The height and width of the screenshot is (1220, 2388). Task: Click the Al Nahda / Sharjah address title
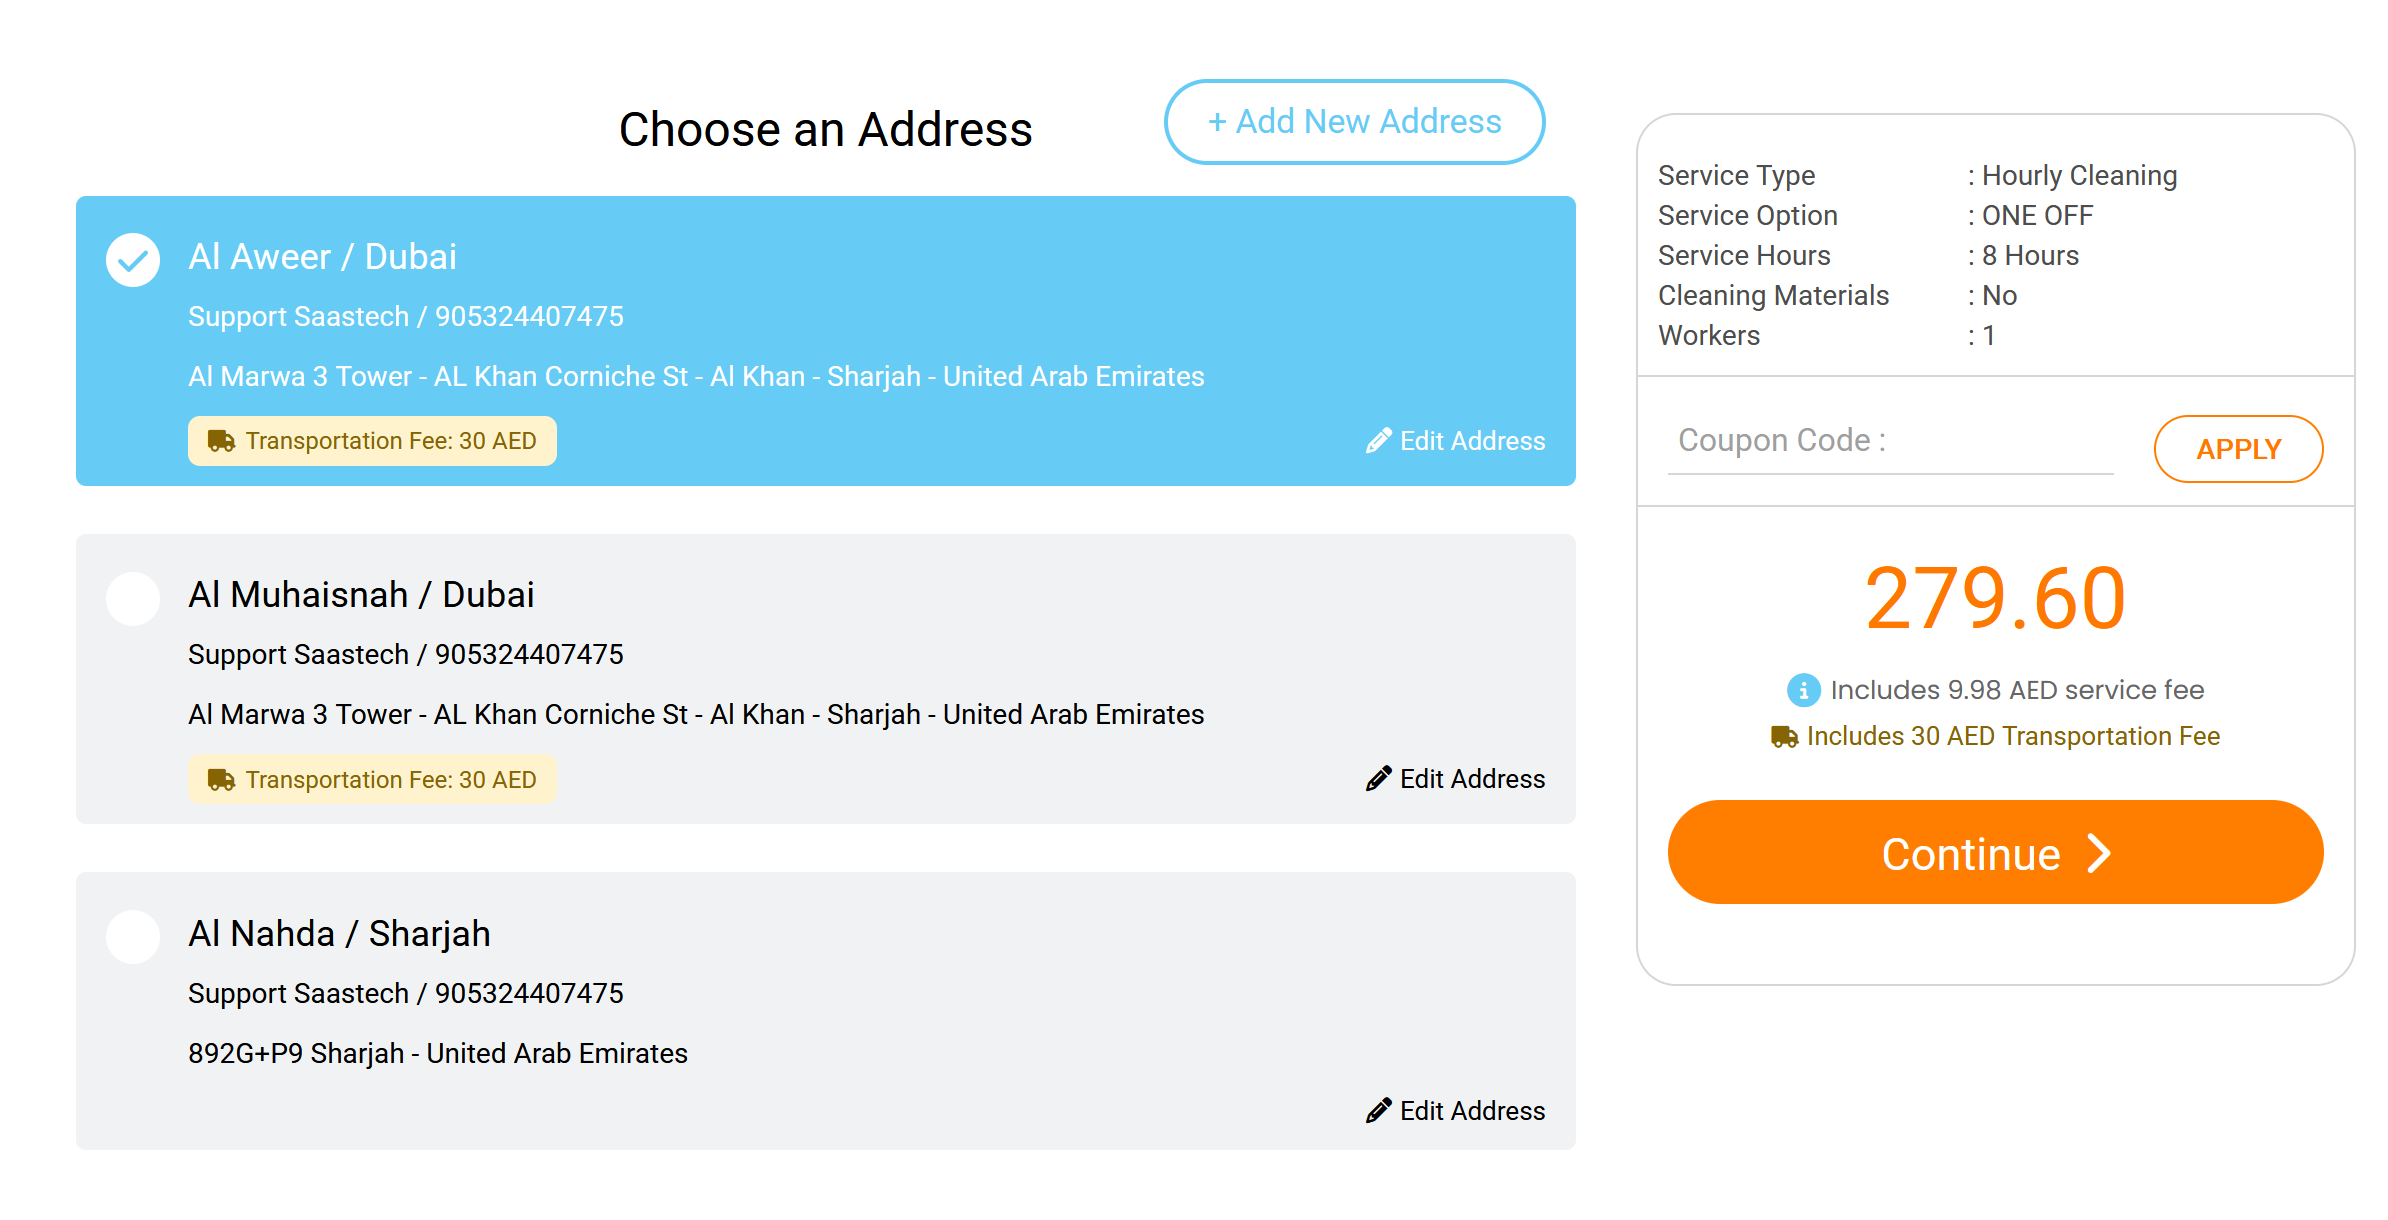(339, 934)
